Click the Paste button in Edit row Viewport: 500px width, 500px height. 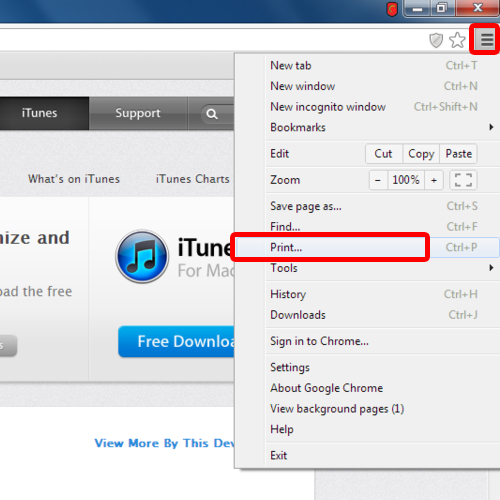pos(458,154)
